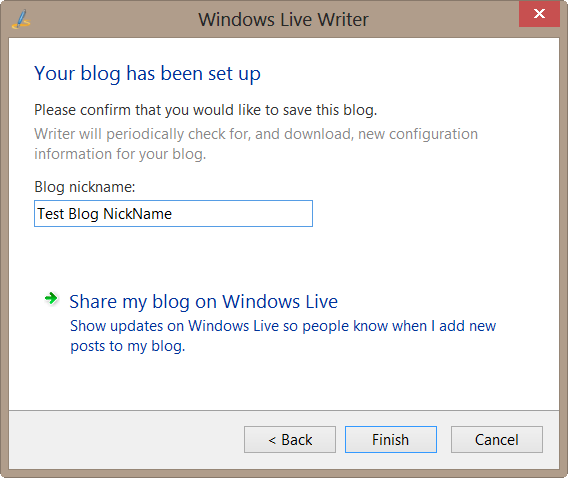Click the word 'Test' in the nickname field
The image size is (568, 478).
(51, 214)
